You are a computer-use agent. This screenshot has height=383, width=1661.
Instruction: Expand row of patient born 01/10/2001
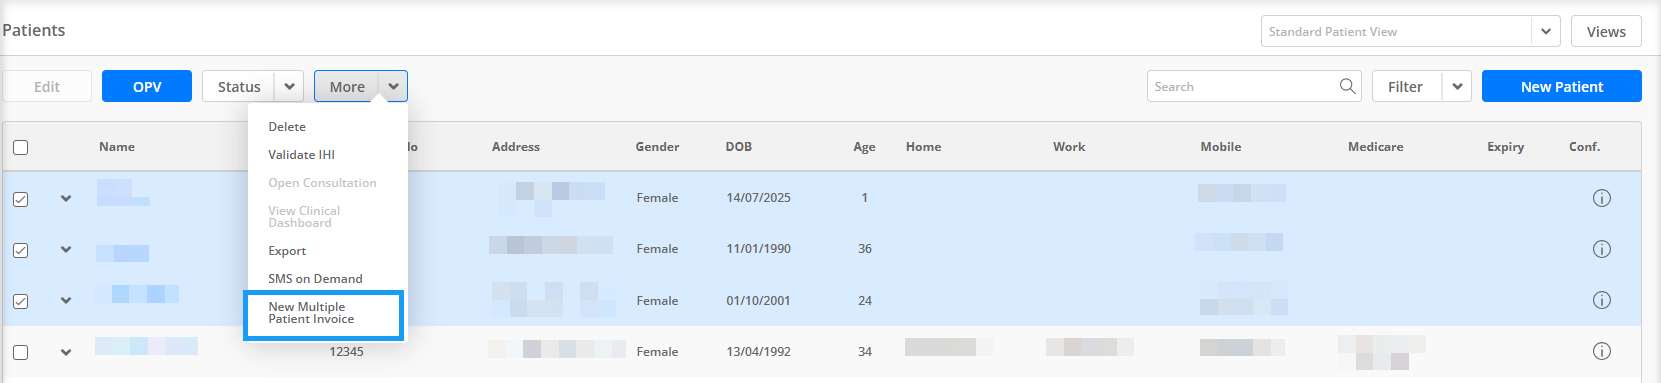click(66, 300)
